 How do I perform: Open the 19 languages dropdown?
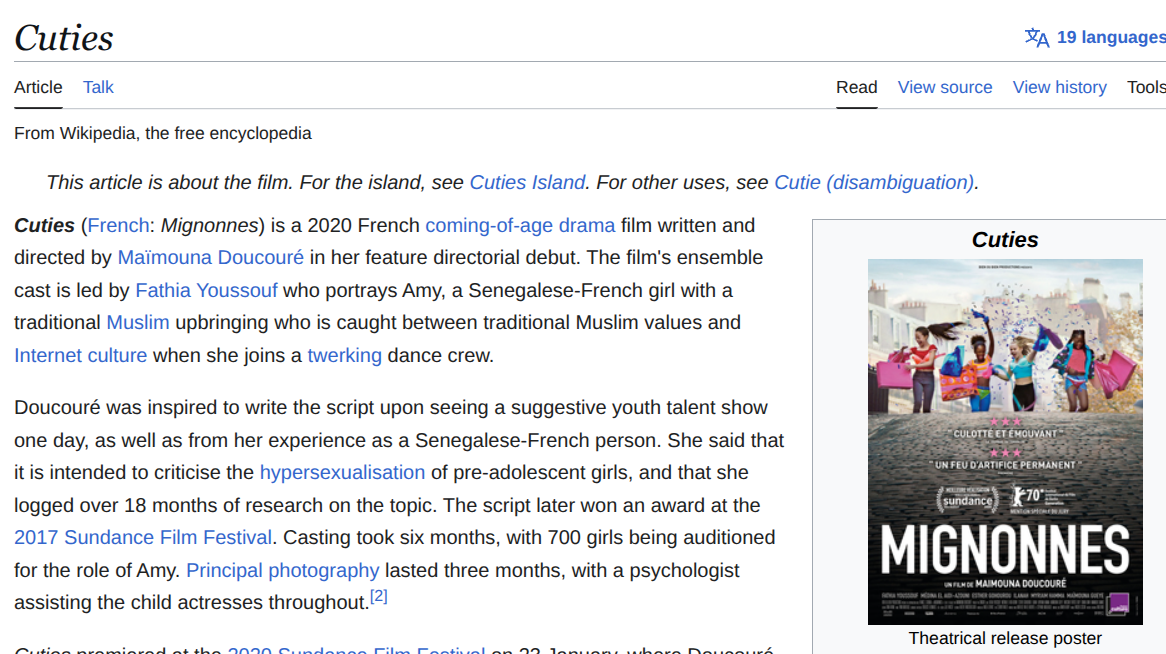coord(1110,38)
